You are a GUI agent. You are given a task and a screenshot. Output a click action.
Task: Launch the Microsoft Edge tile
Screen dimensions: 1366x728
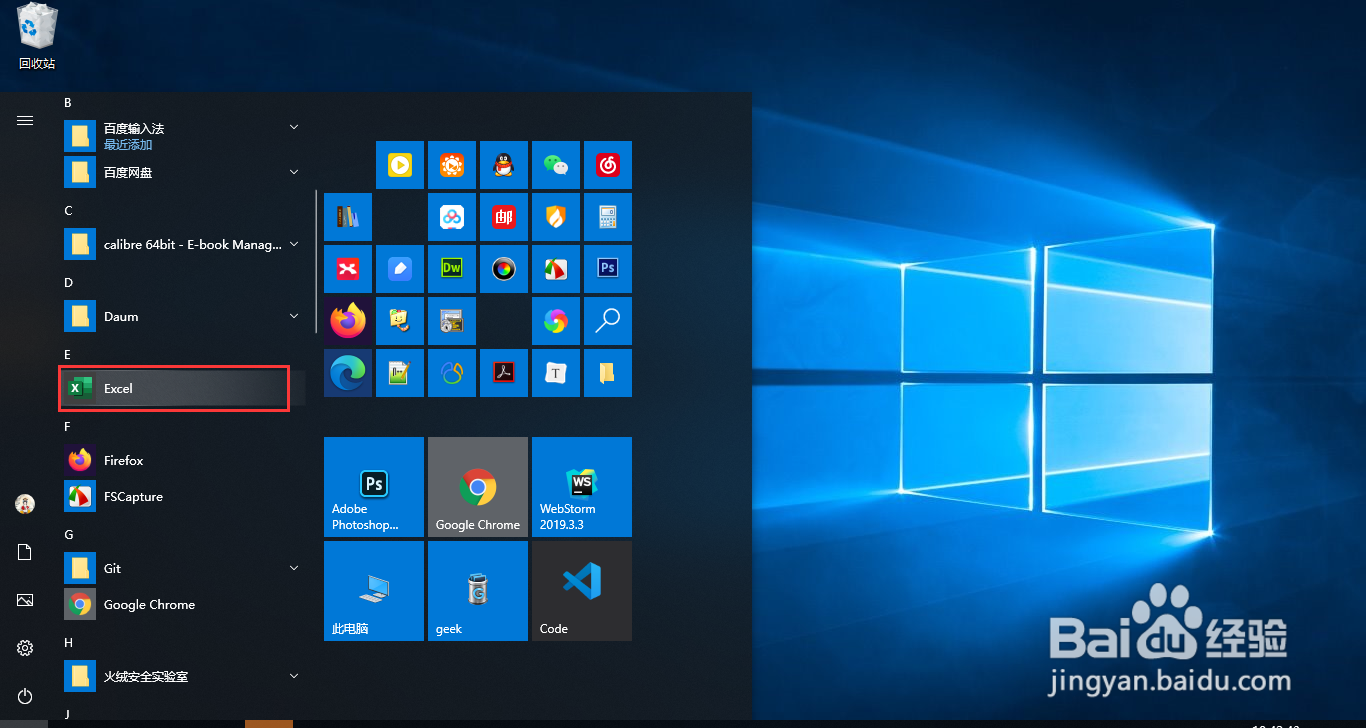[x=348, y=373]
